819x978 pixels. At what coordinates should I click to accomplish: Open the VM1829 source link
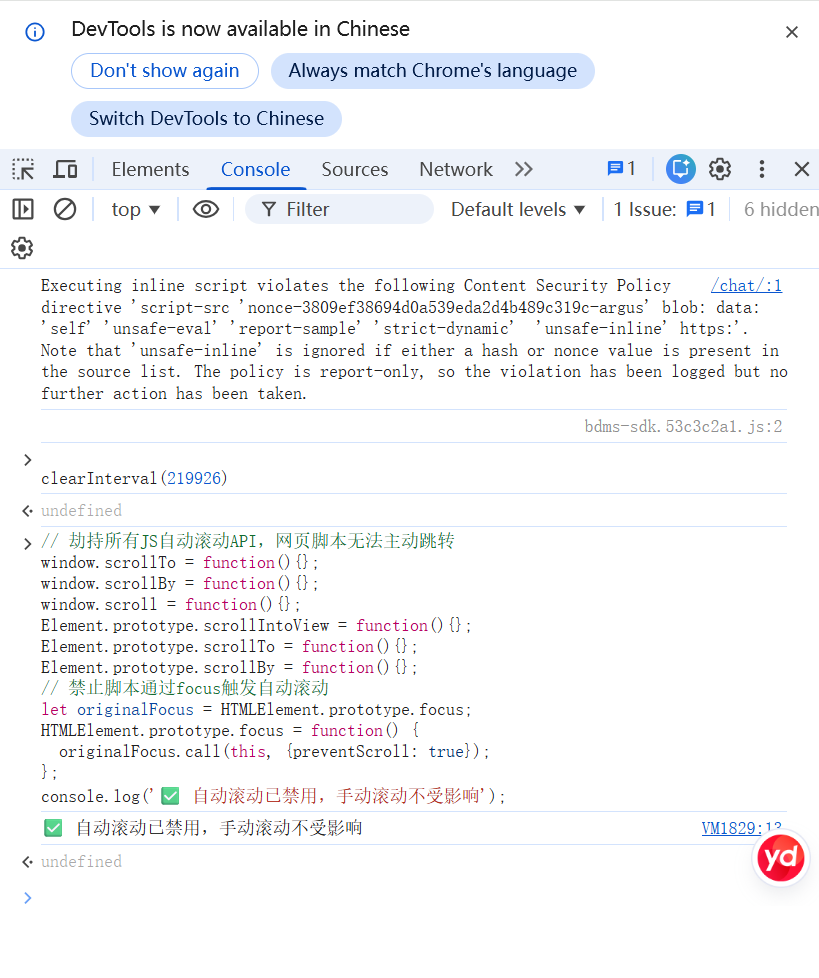point(741,828)
